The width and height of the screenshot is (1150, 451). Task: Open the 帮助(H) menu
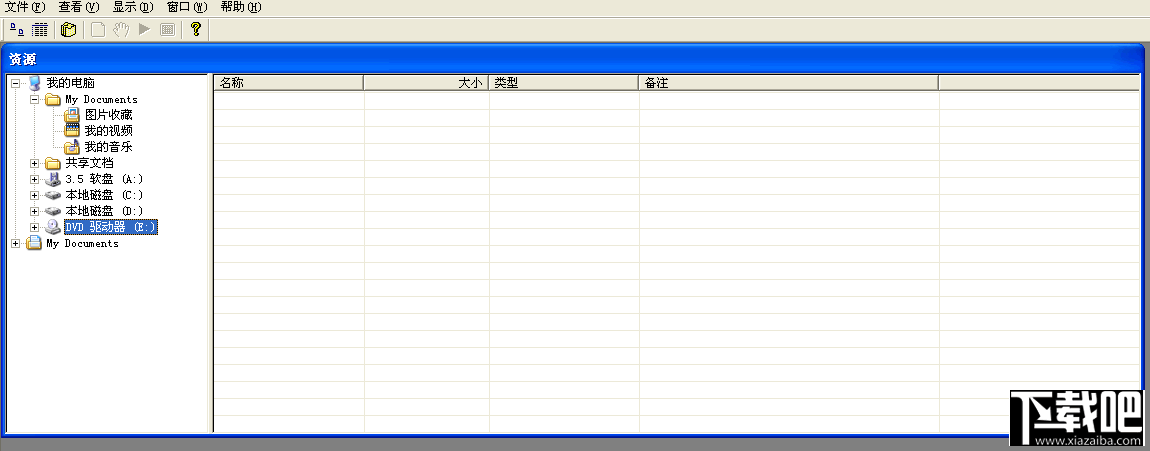click(x=241, y=7)
